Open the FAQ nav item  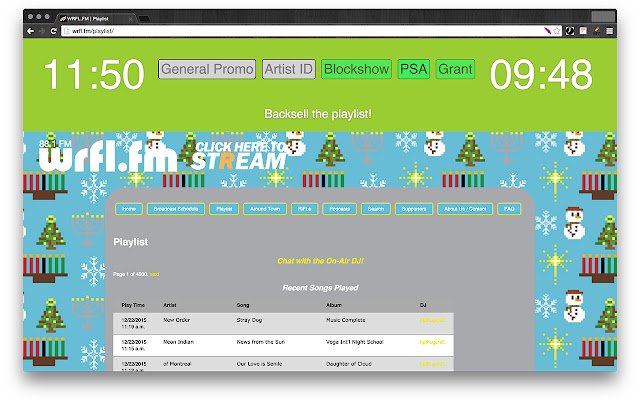[509, 209]
